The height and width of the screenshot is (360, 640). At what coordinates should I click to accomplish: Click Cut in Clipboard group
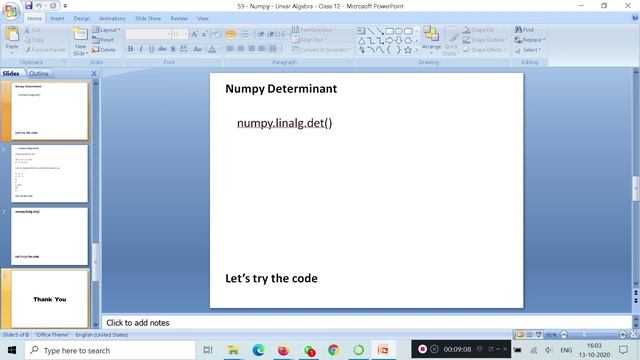pos(32,30)
